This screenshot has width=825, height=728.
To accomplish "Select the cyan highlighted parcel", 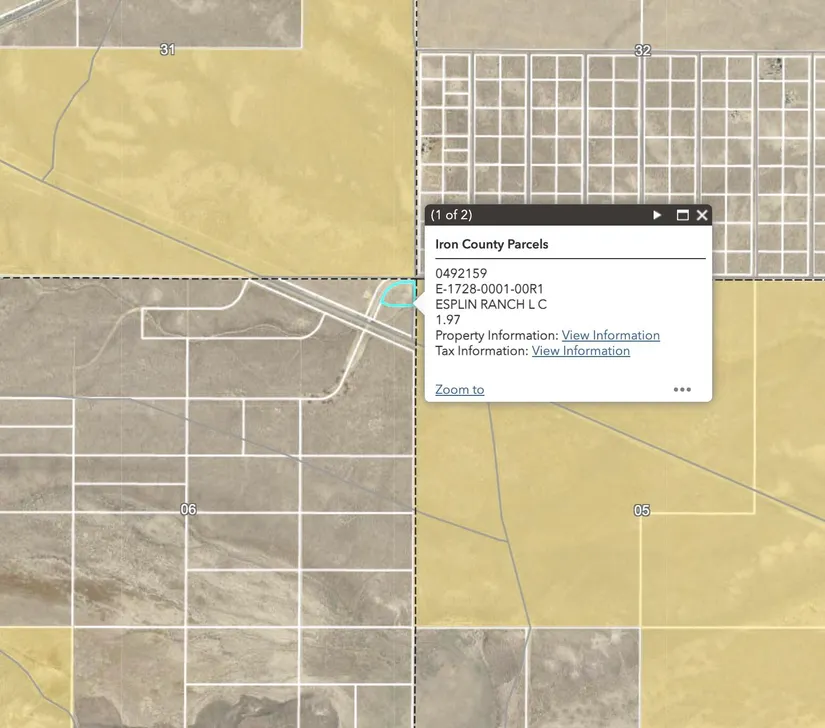I will pos(399,294).
